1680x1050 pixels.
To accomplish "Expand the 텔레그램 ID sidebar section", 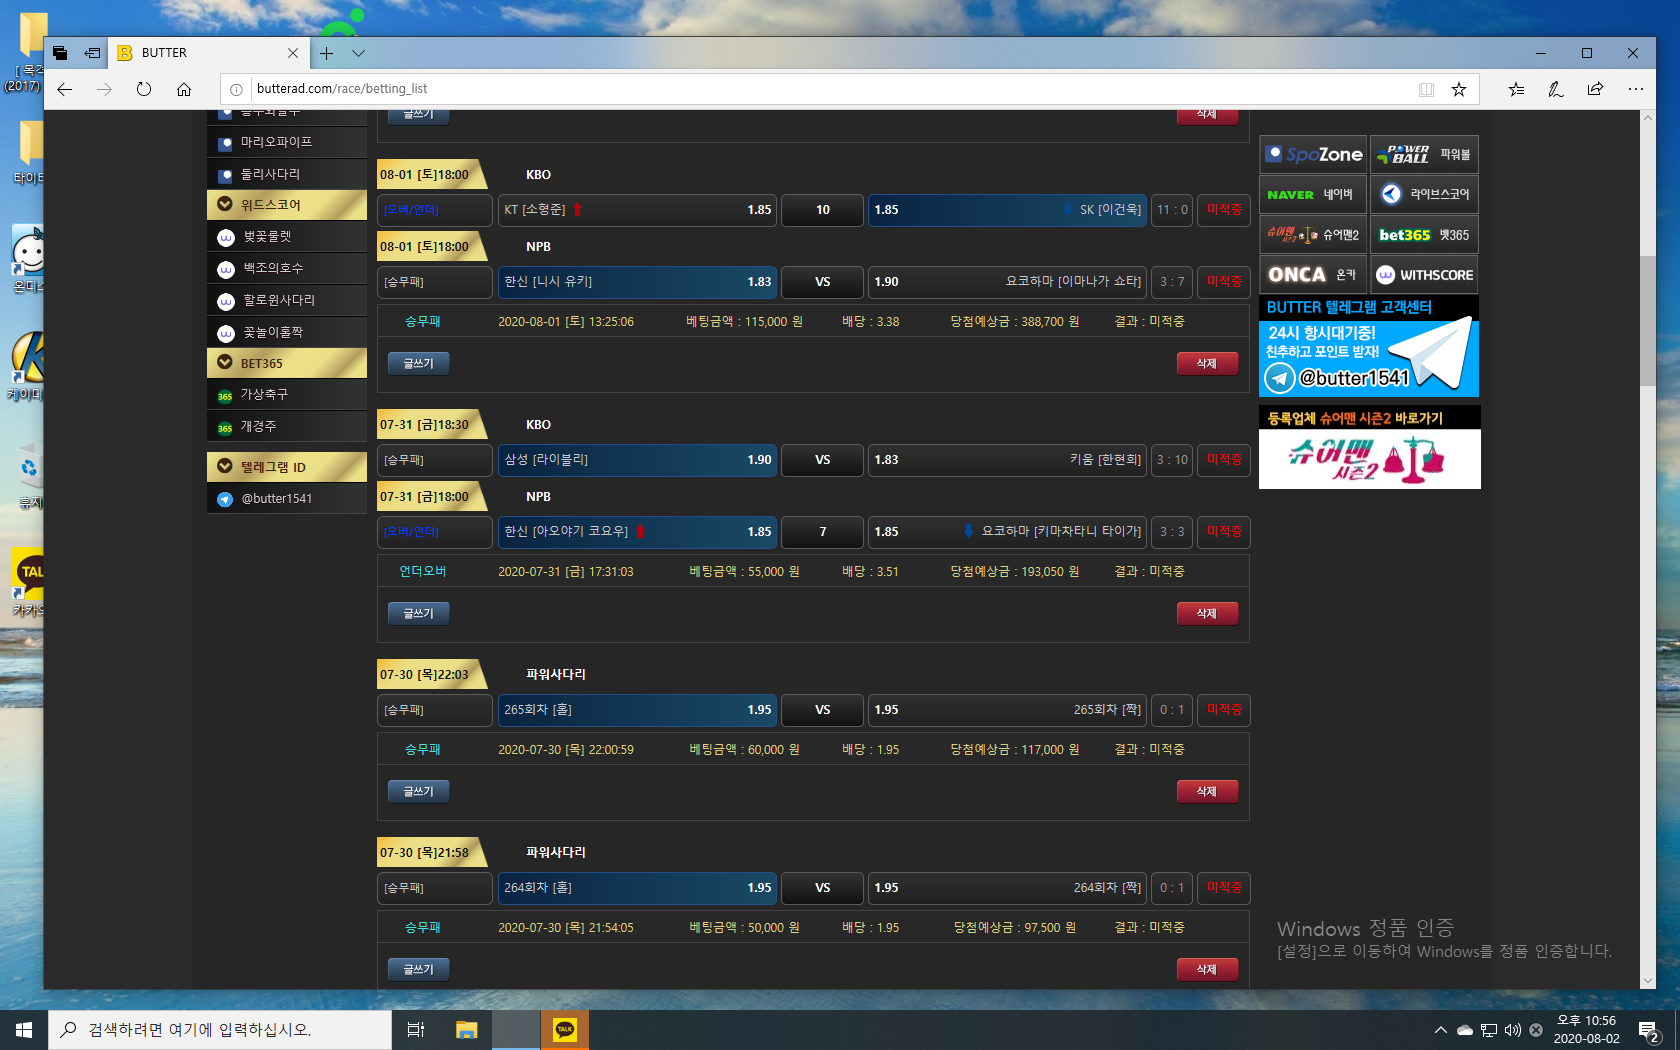I will coord(225,466).
